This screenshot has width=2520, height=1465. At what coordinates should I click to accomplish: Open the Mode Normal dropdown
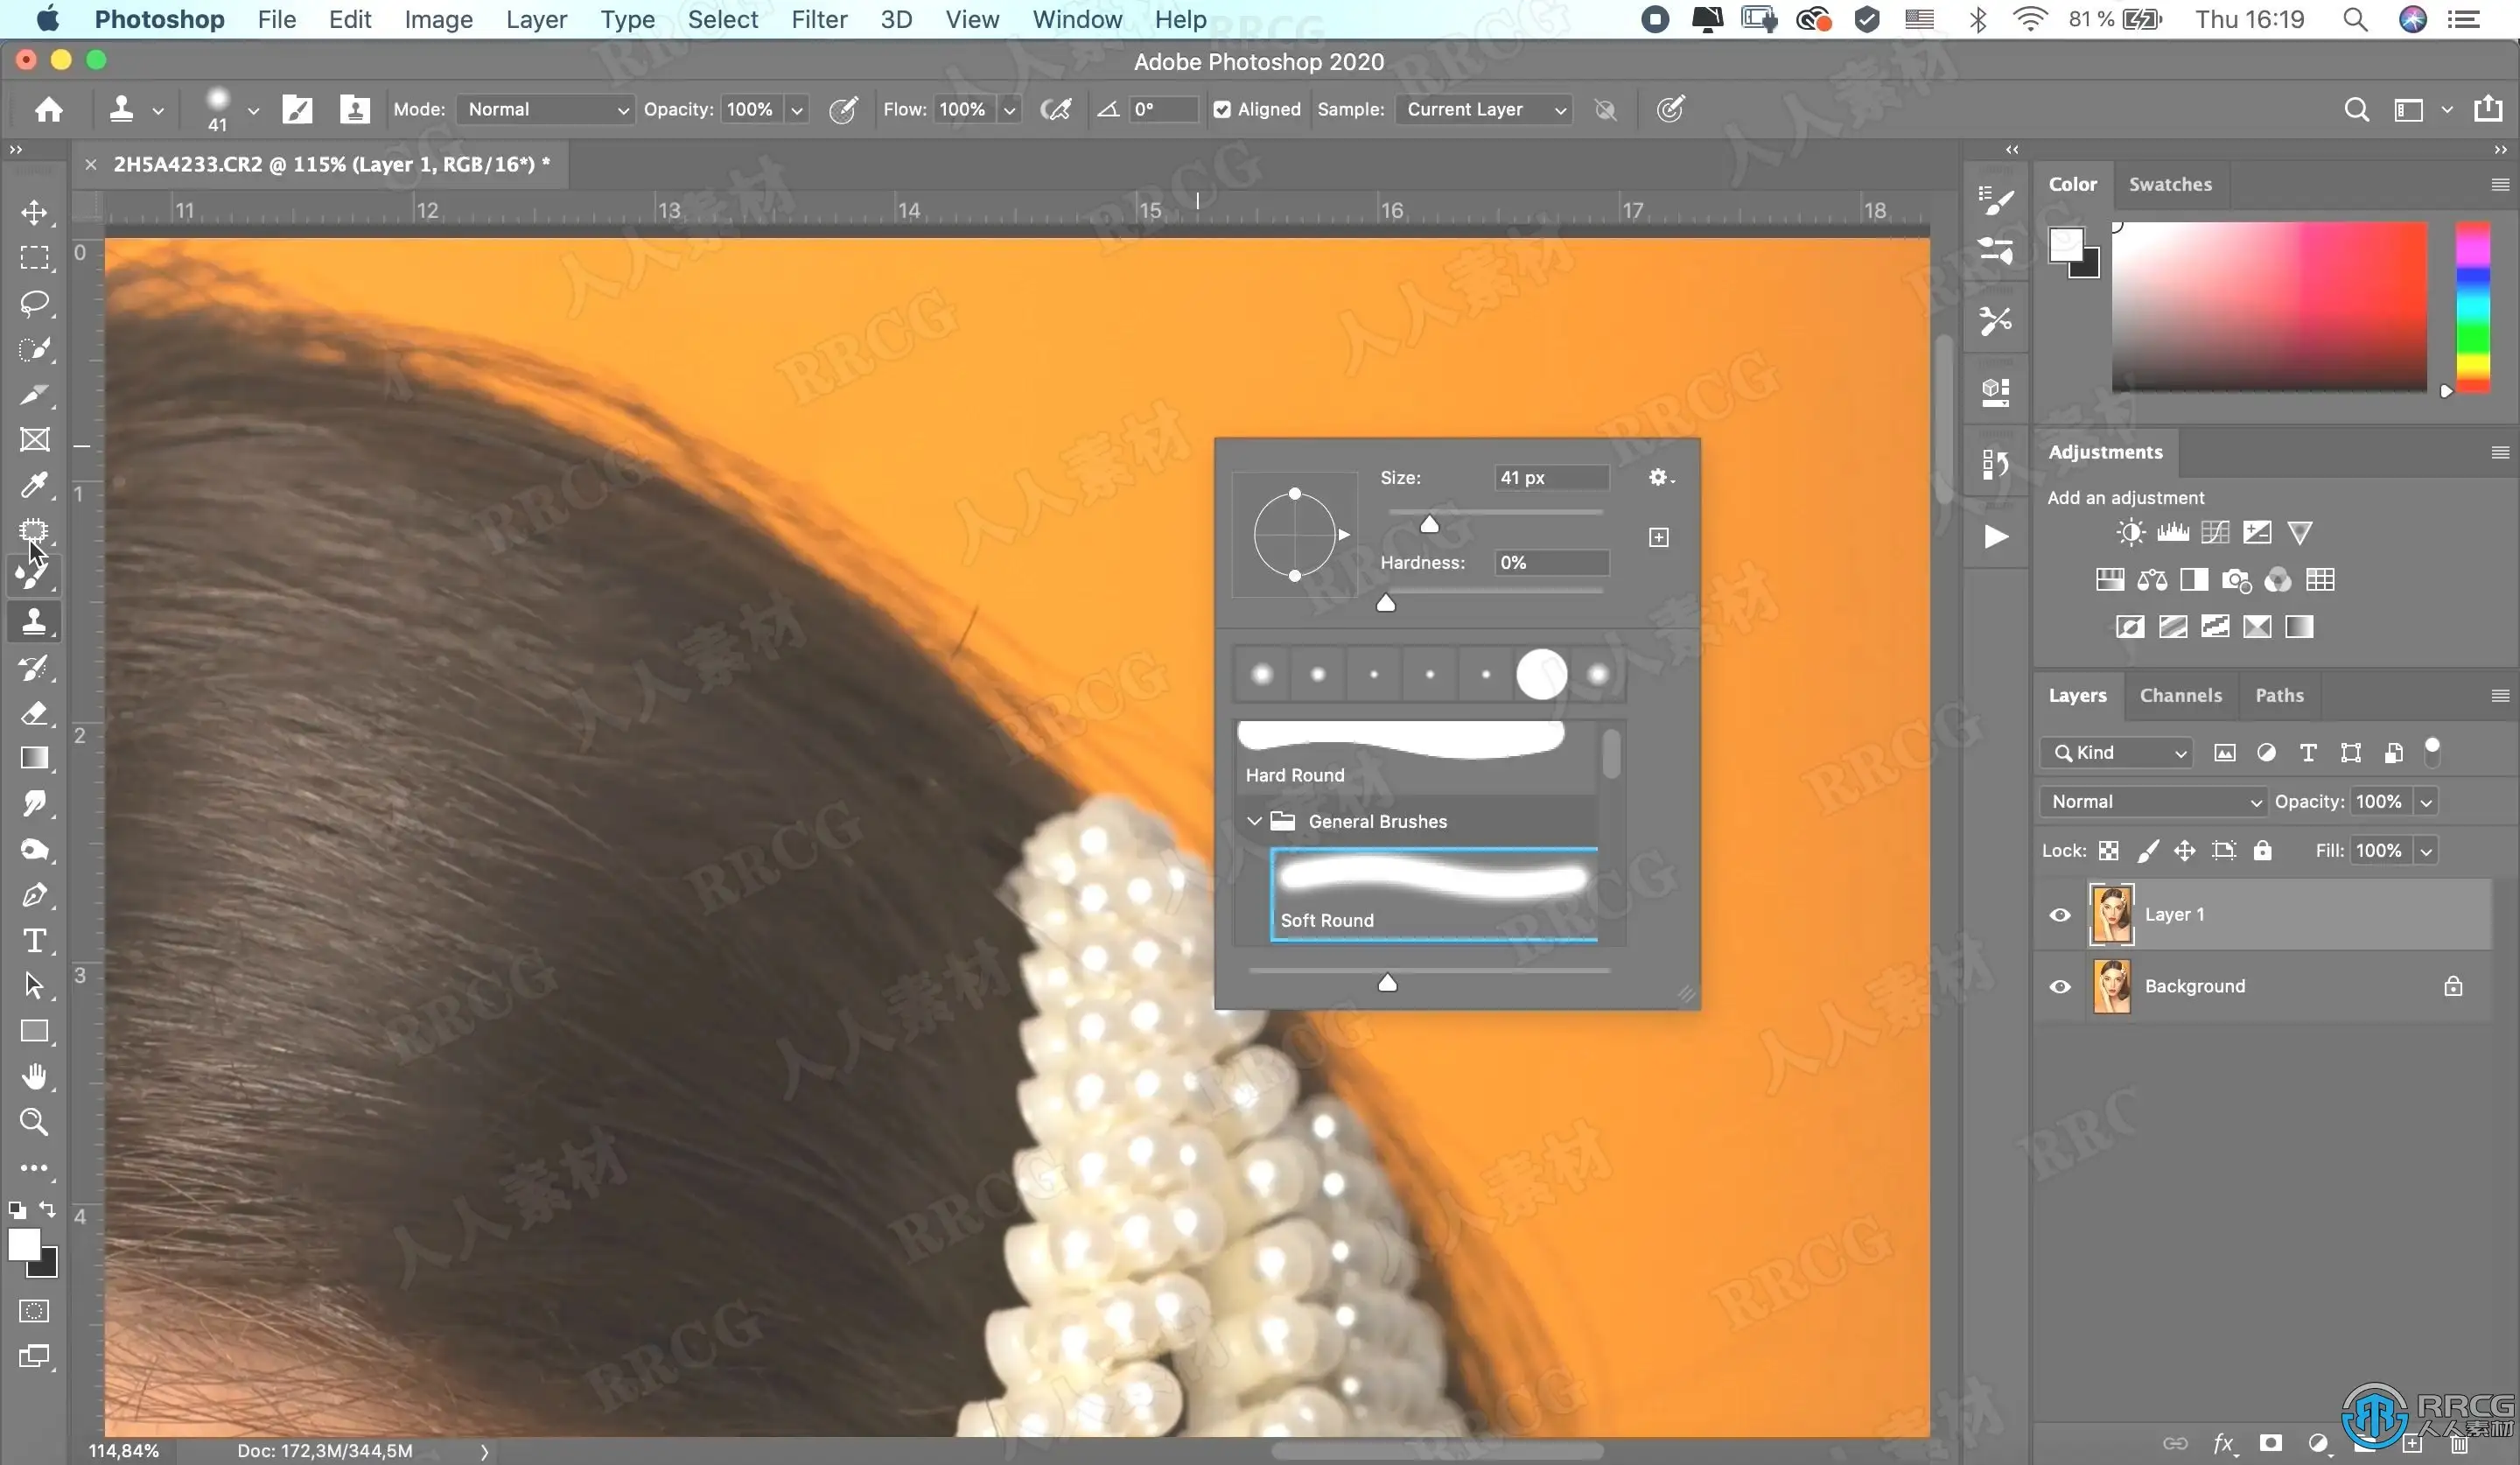tap(546, 110)
